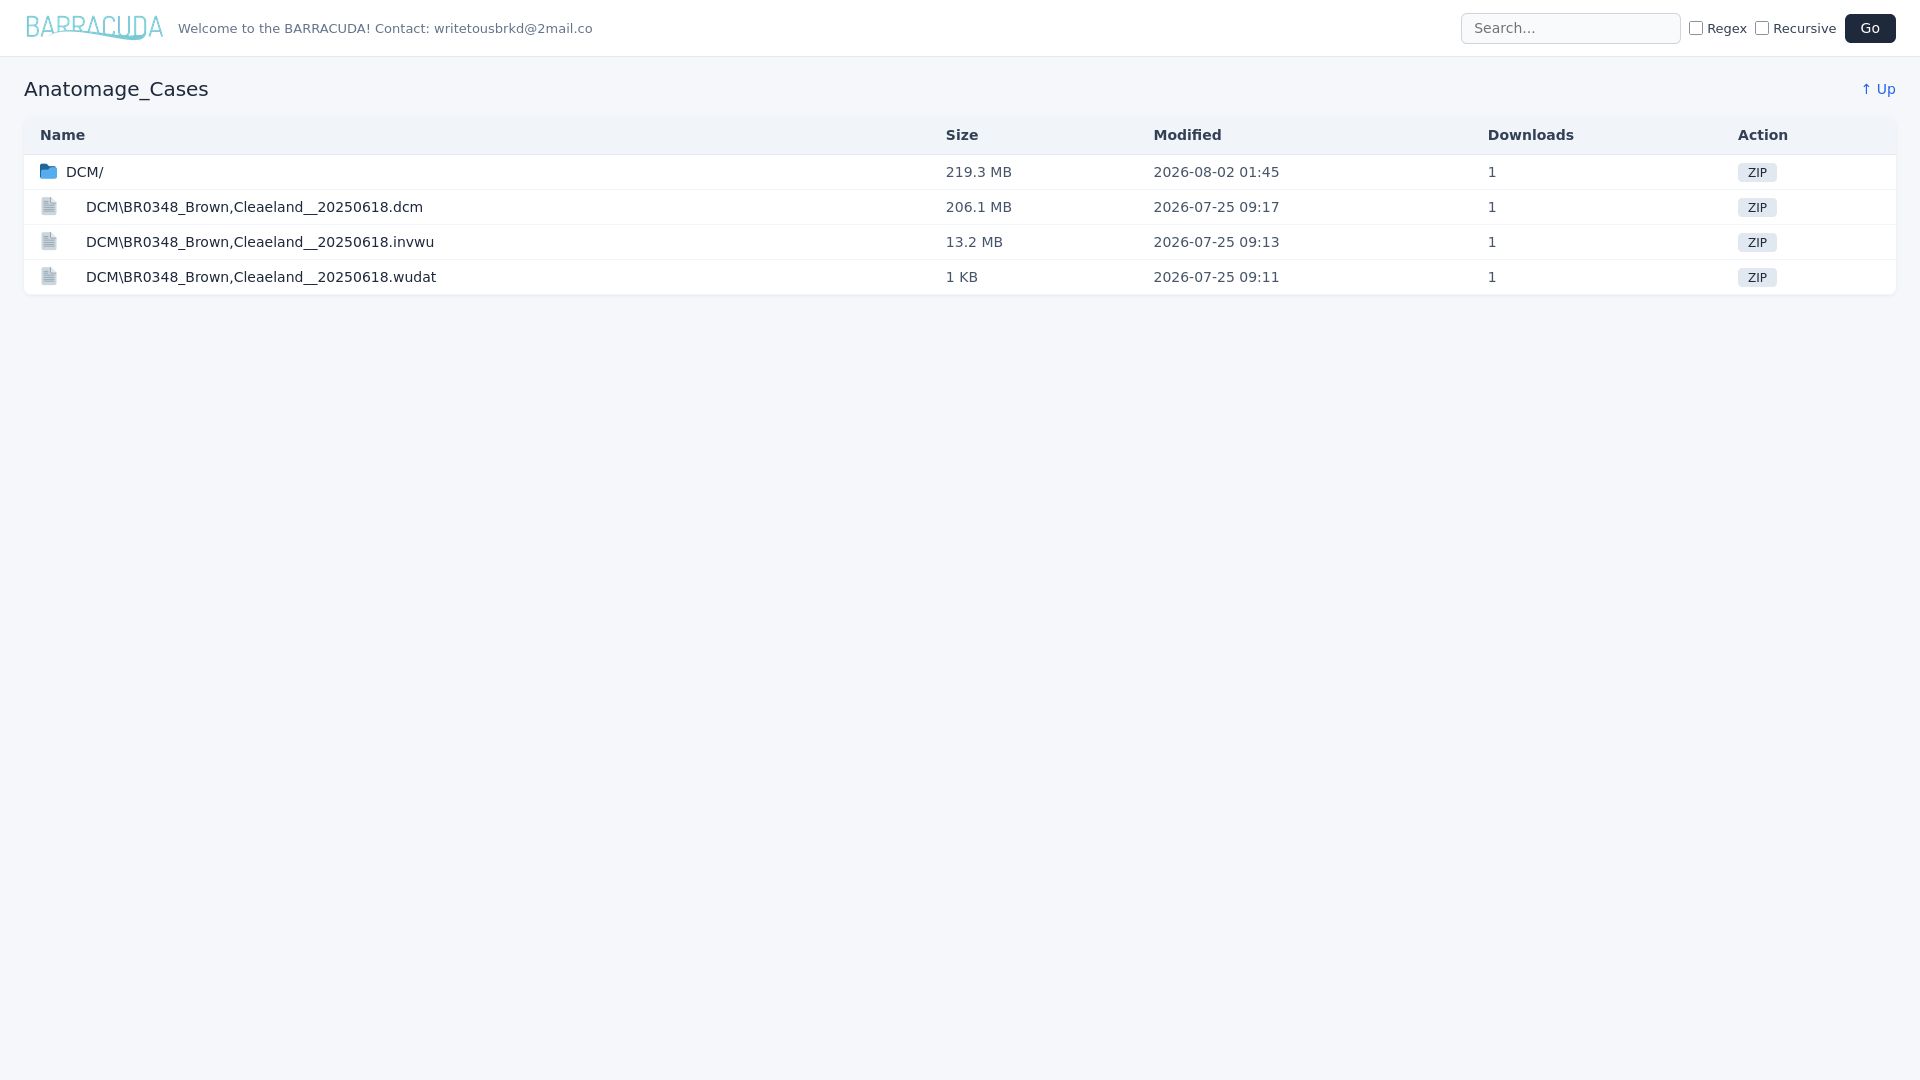Open BR0348_Brown,Cleaeland__20250618.dcm file
The width and height of the screenshot is (1920, 1080).
pyautogui.click(x=254, y=207)
